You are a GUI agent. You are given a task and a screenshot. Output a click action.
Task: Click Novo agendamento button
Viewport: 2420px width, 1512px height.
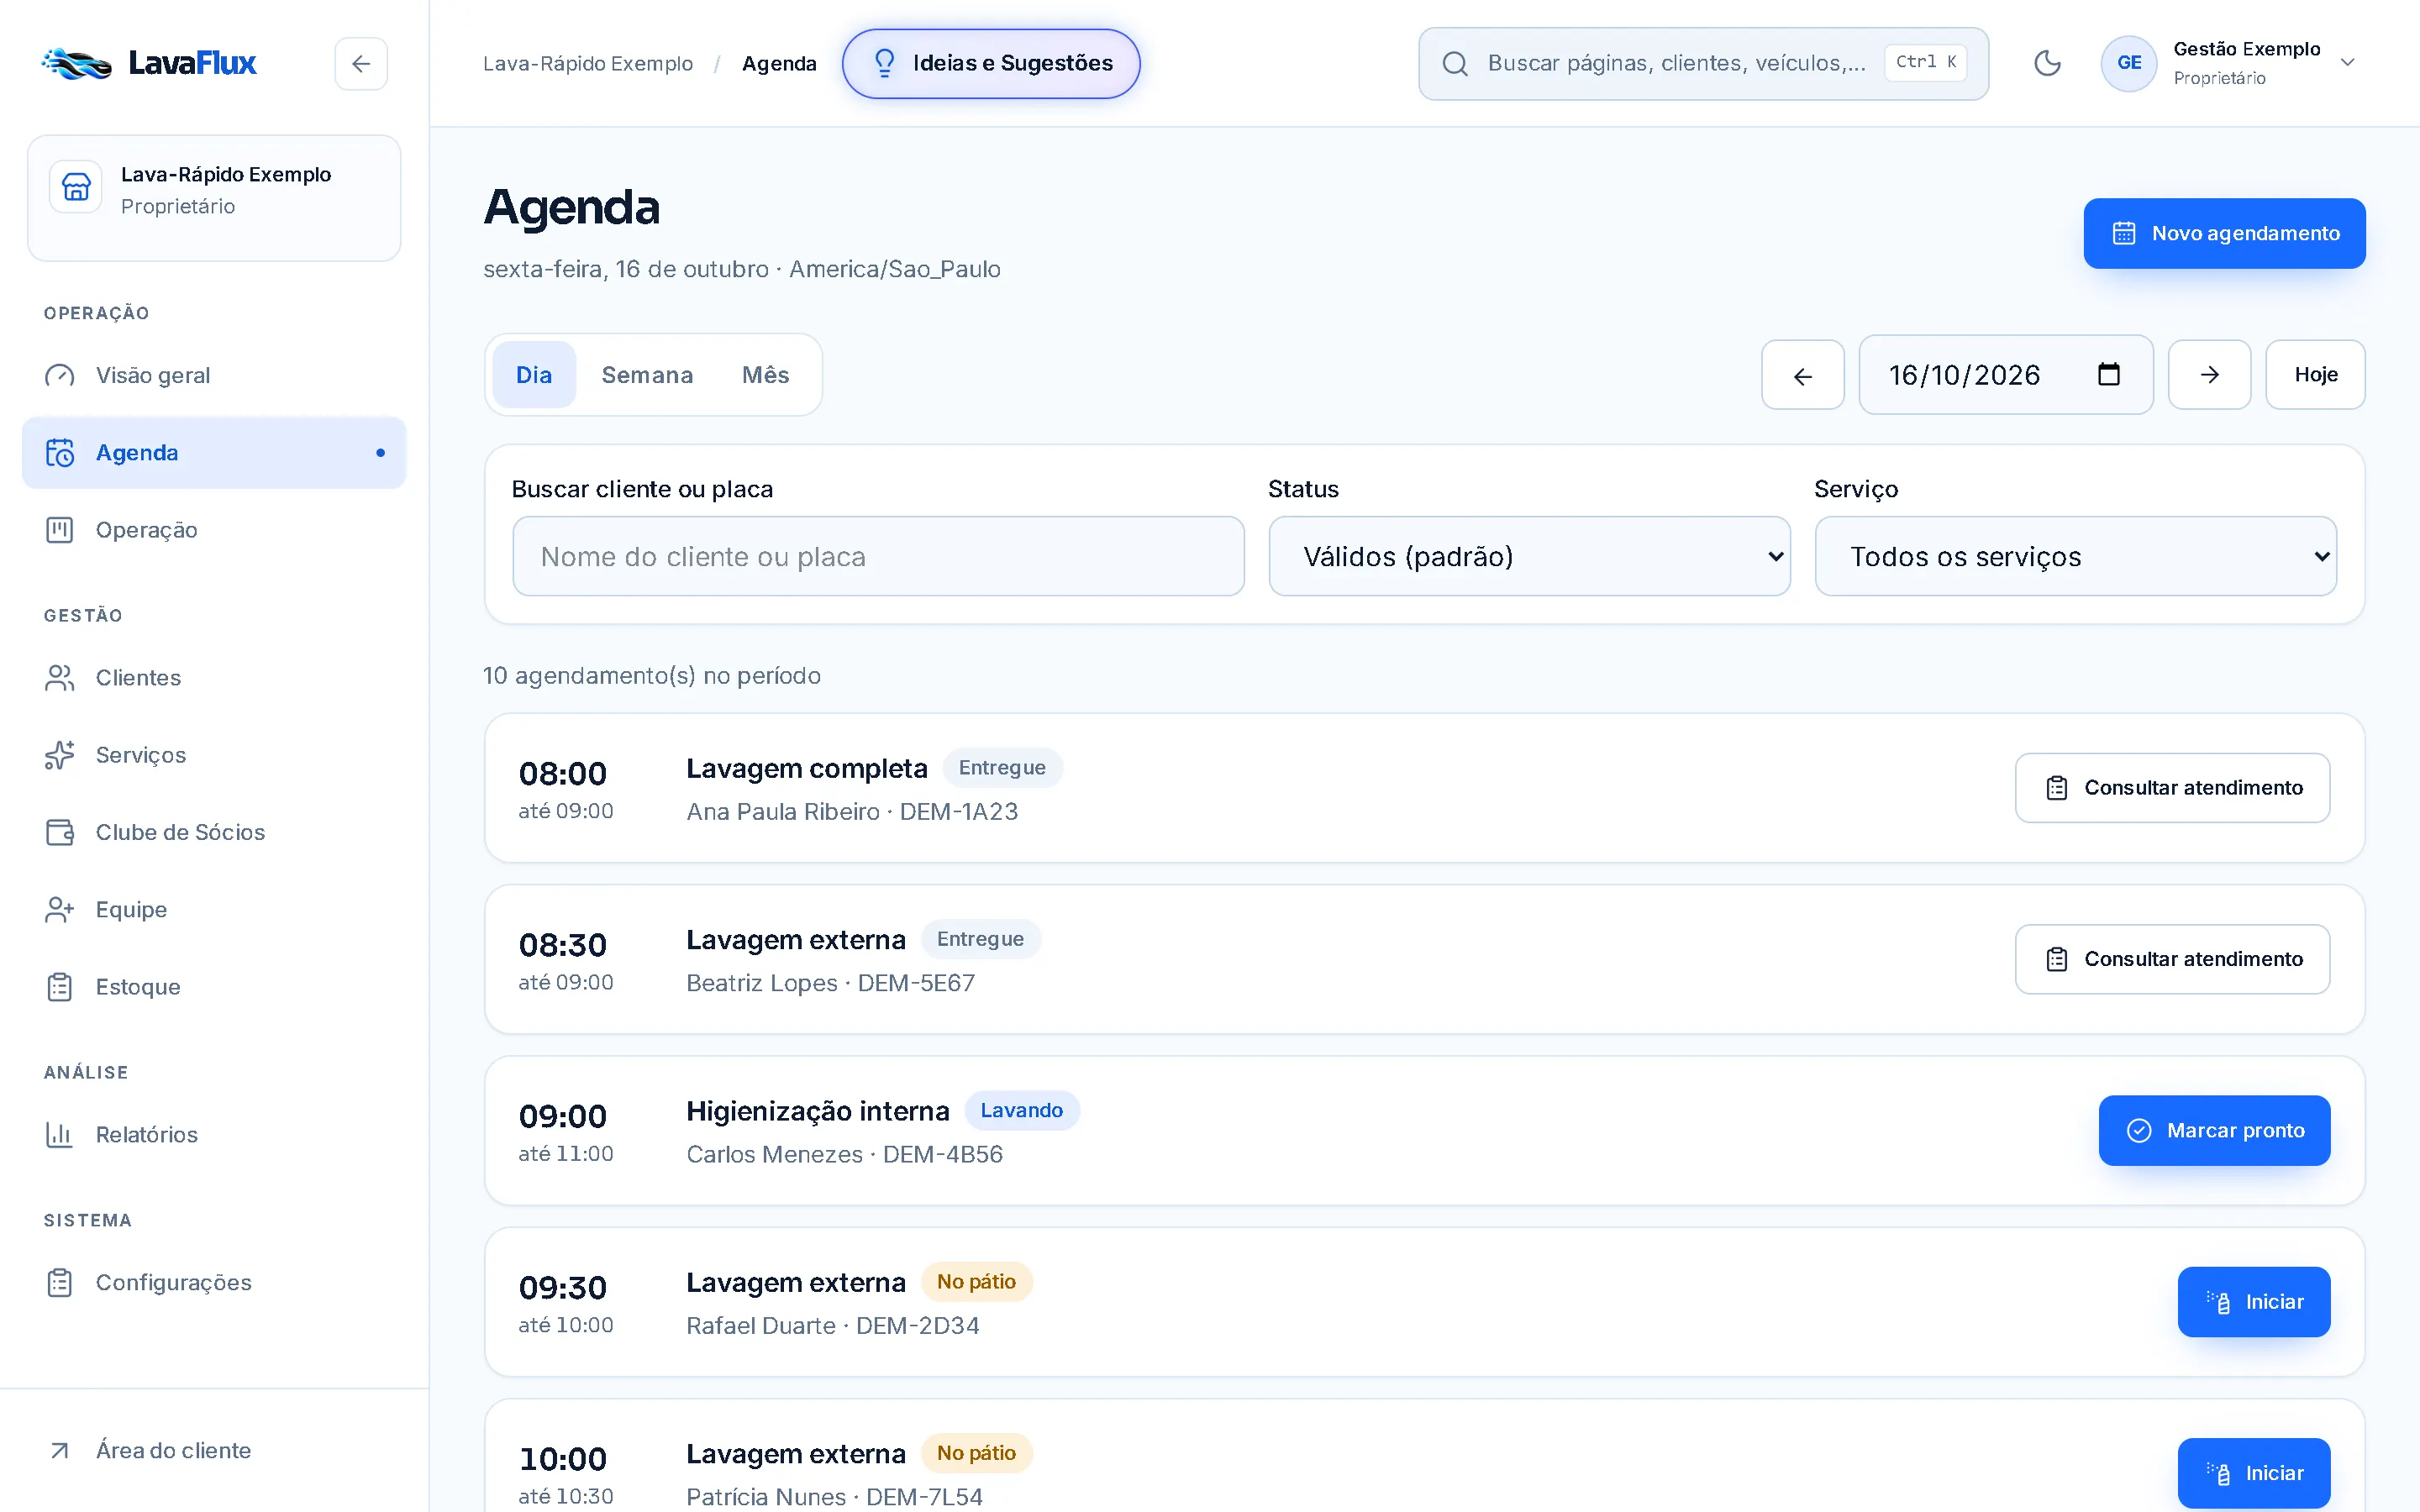point(2224,233)
